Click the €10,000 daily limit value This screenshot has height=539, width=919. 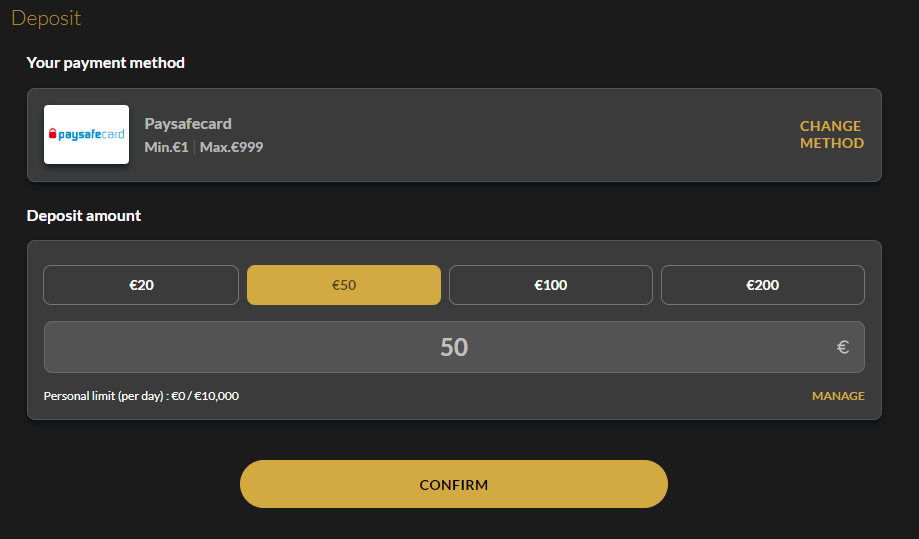point(216,396)
